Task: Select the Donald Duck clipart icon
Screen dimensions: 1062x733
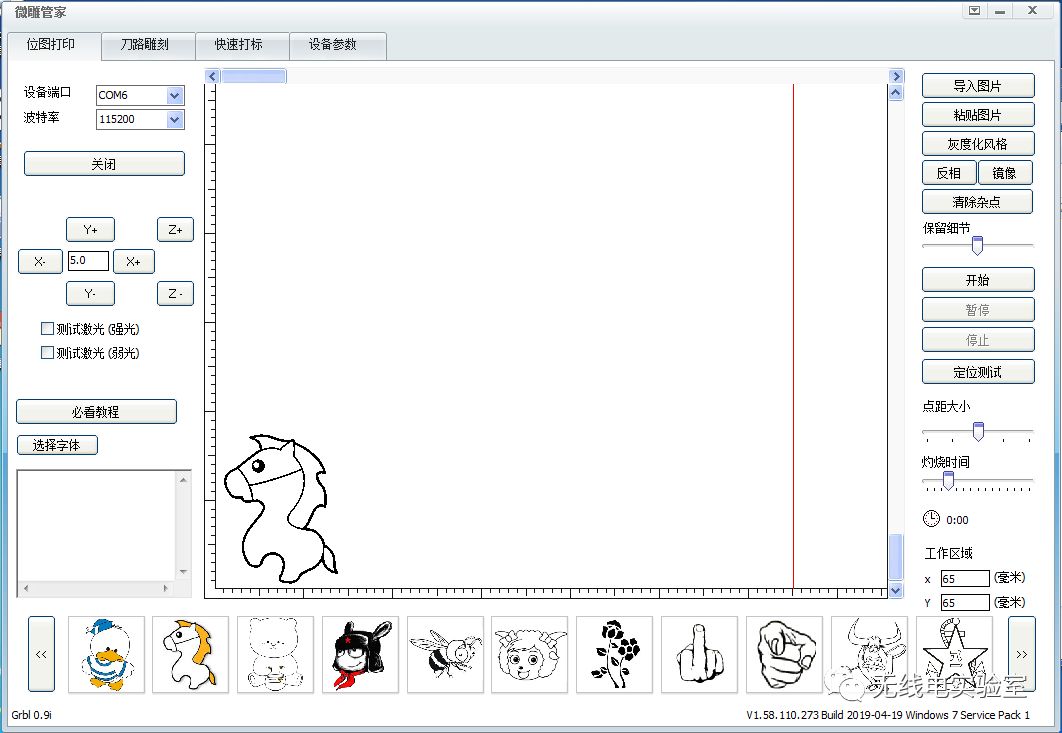Action: (x=105, y=655)
